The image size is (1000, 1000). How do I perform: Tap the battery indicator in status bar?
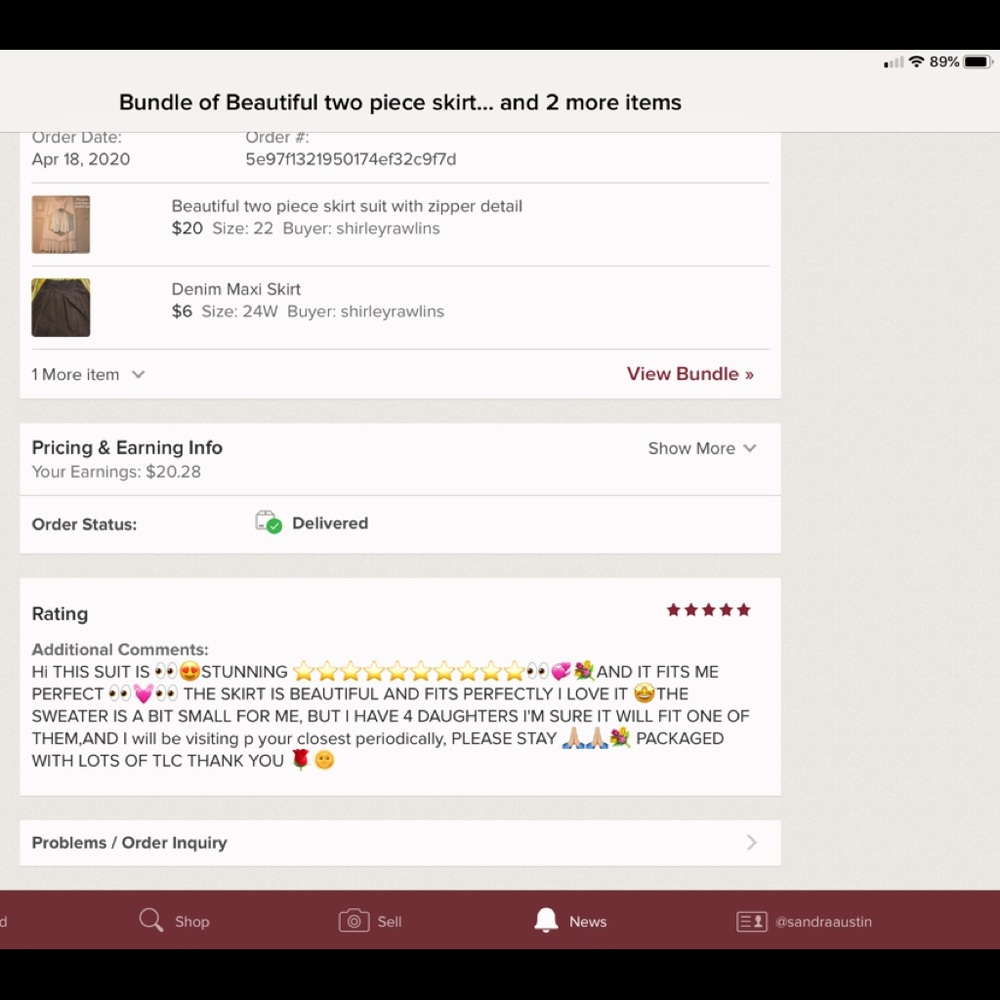point(978,62)
